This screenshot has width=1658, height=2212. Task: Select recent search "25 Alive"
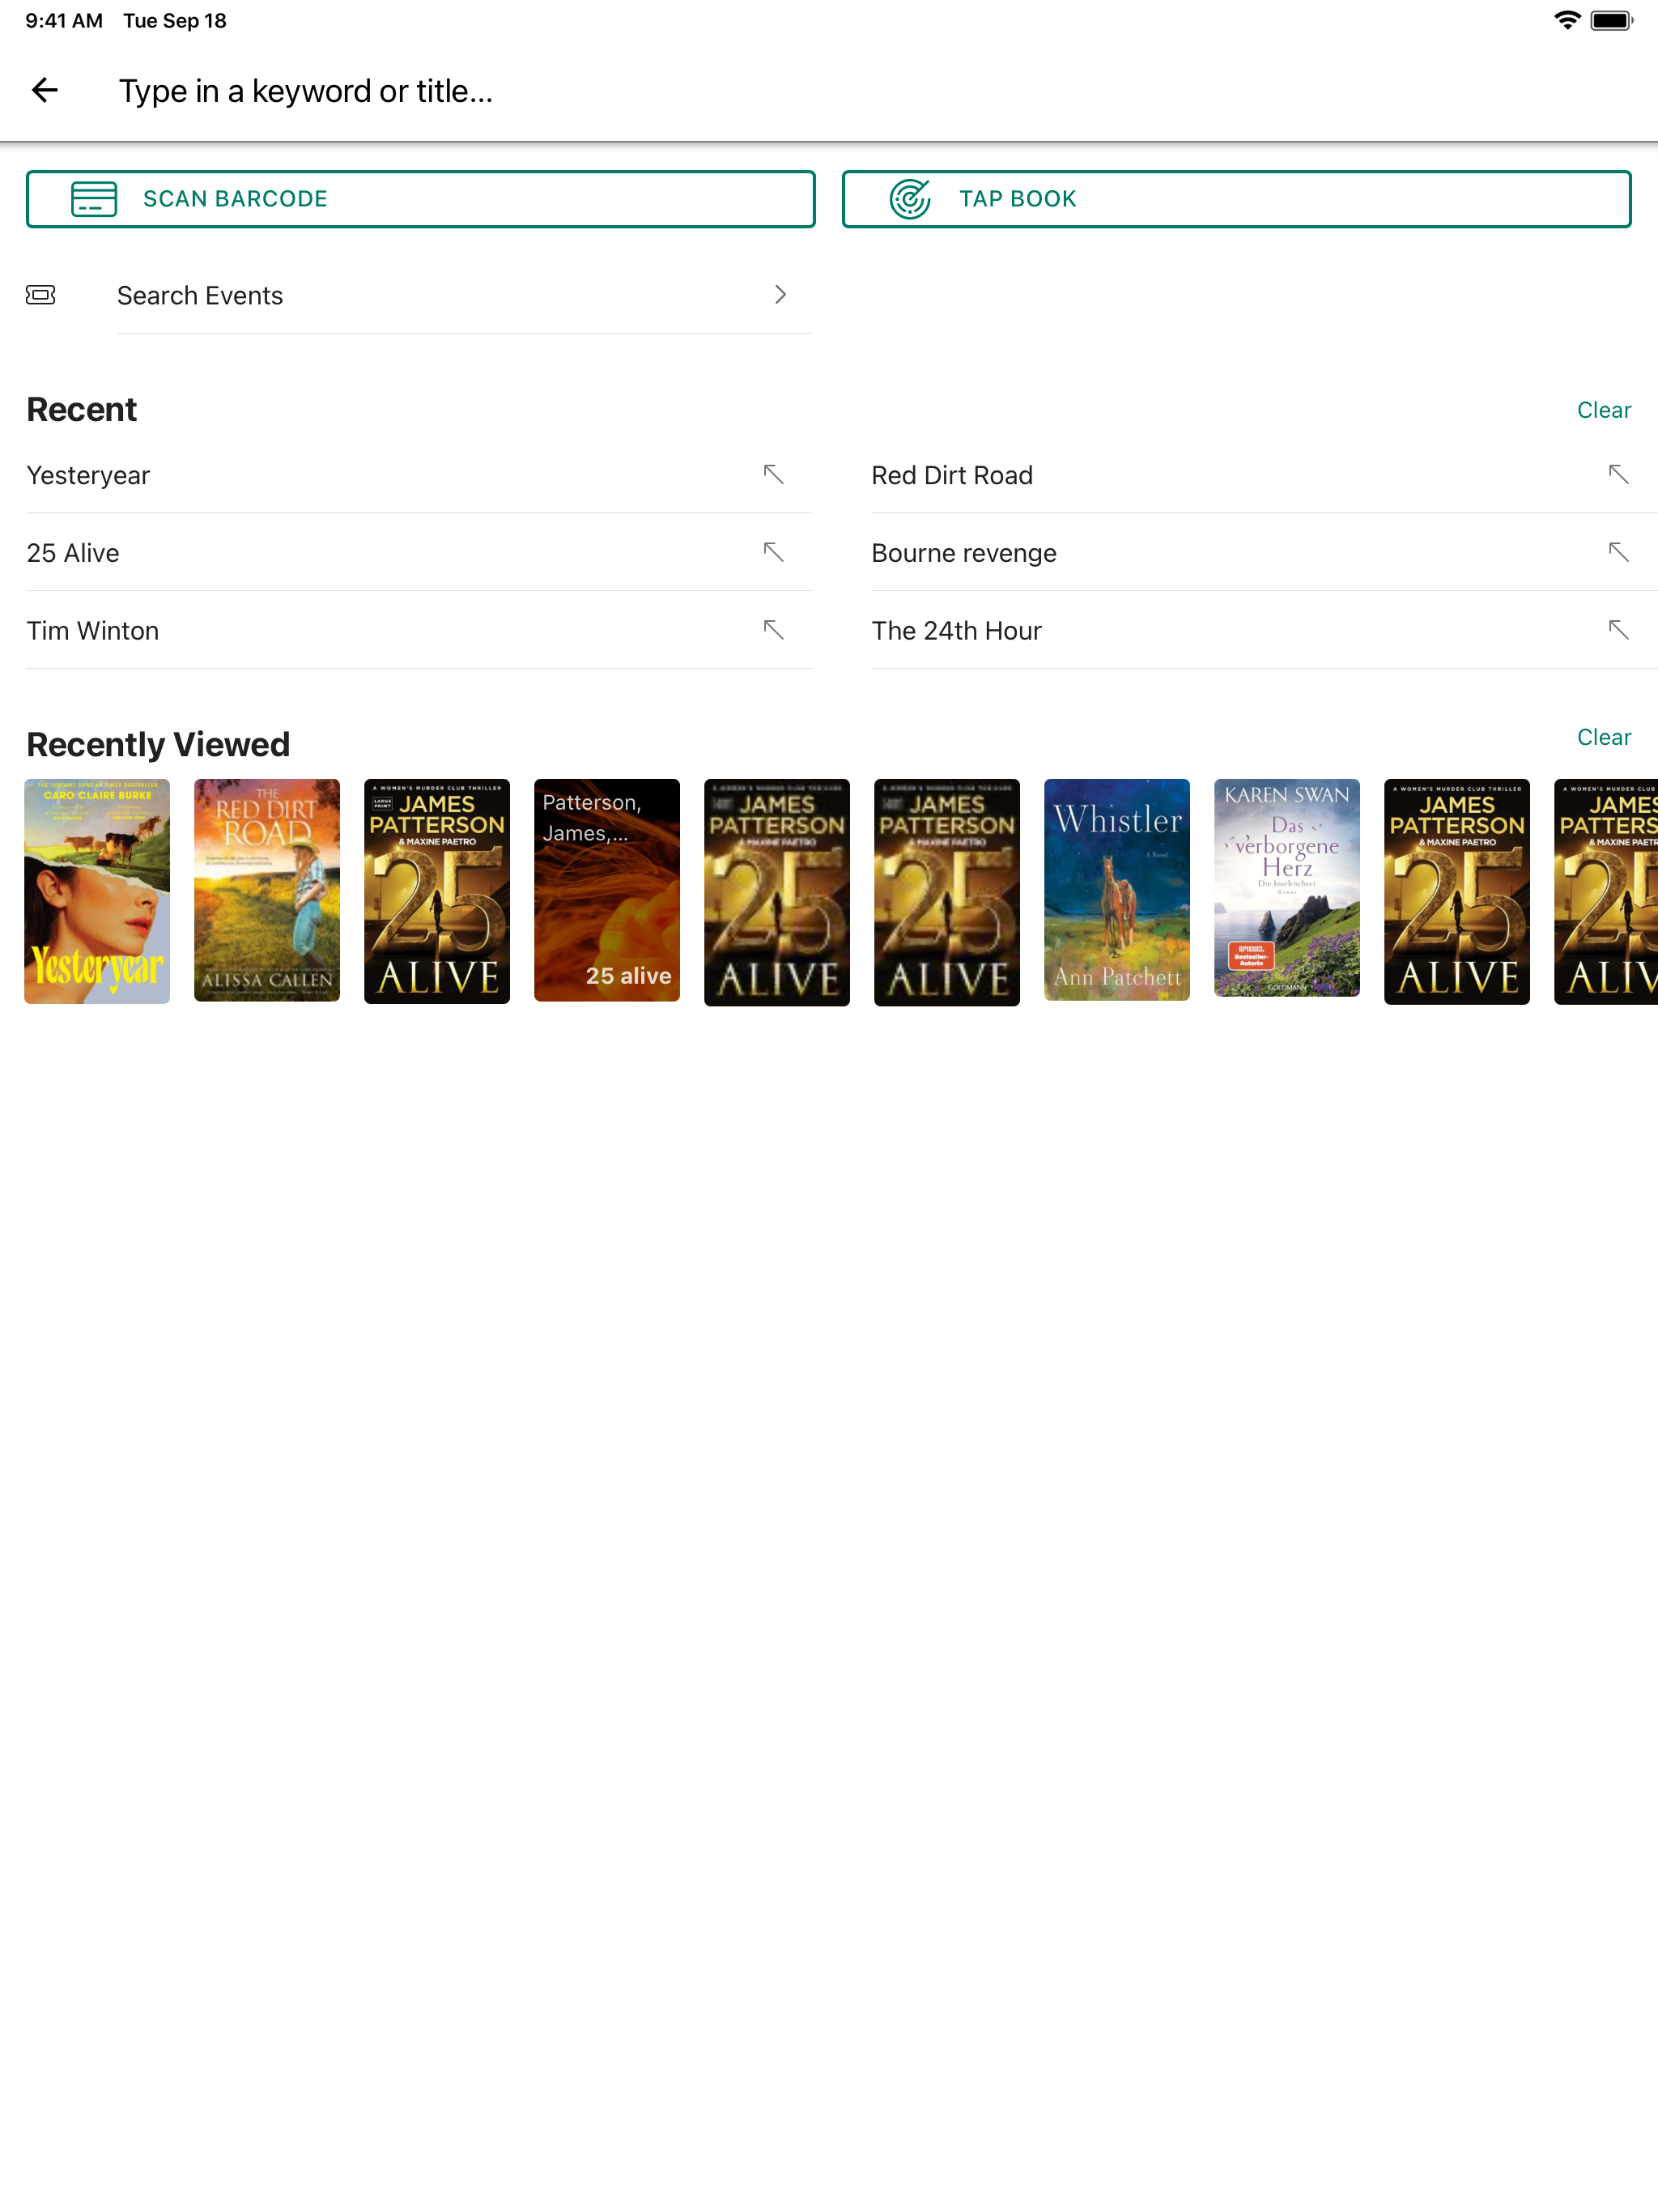tap(73, 553)
